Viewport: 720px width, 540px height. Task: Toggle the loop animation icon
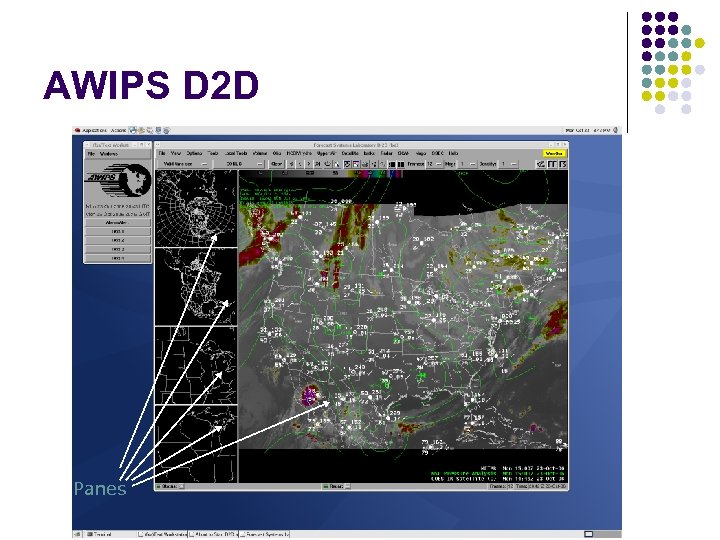327,164
